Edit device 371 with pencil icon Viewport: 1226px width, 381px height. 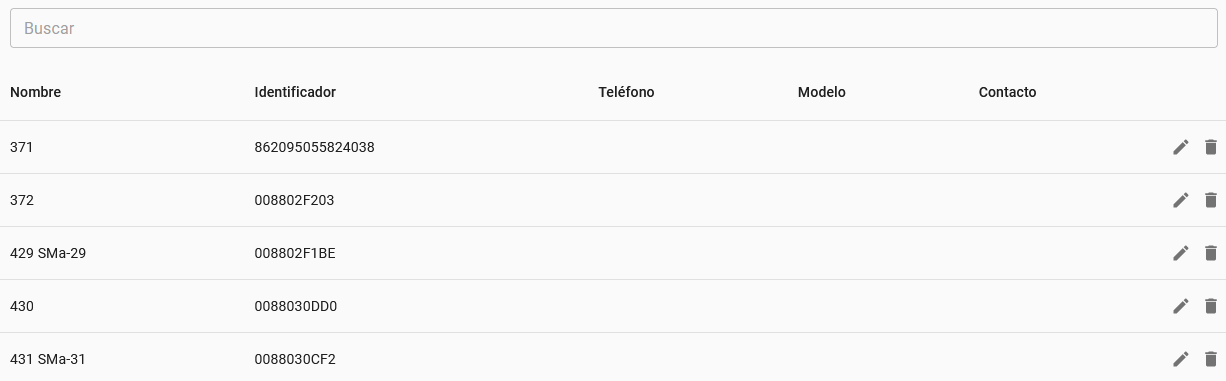(x=1181, y=147)
